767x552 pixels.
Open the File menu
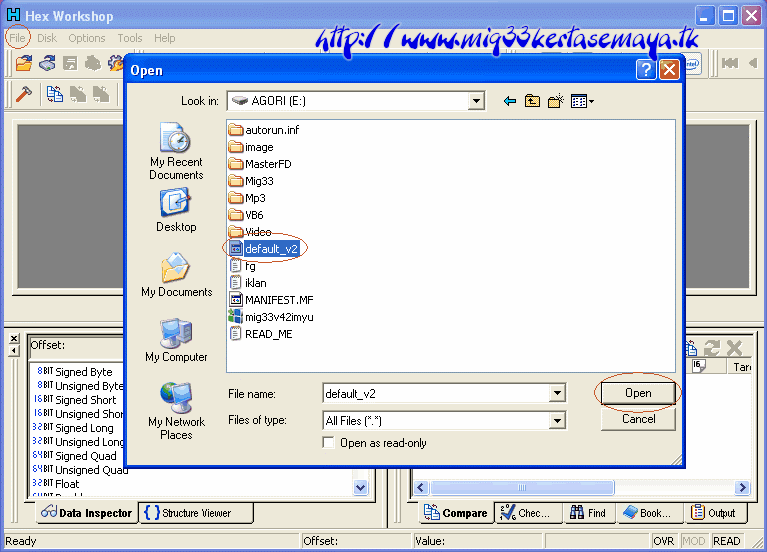[x=18, y=38]
